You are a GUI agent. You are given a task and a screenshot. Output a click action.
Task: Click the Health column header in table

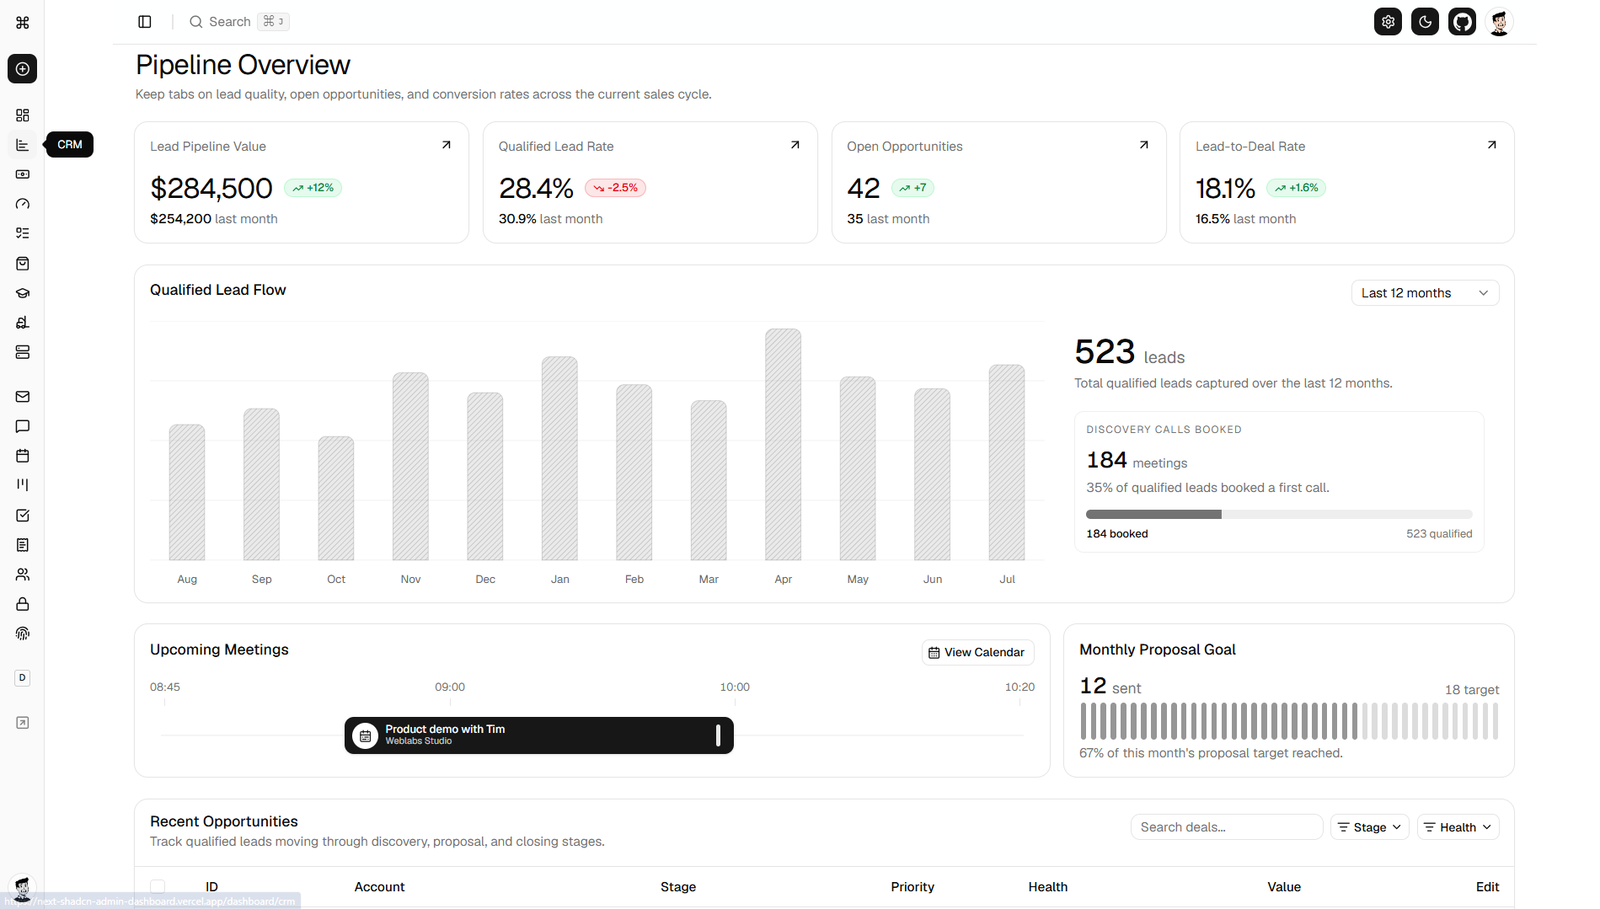click(x=1048, y=887)
